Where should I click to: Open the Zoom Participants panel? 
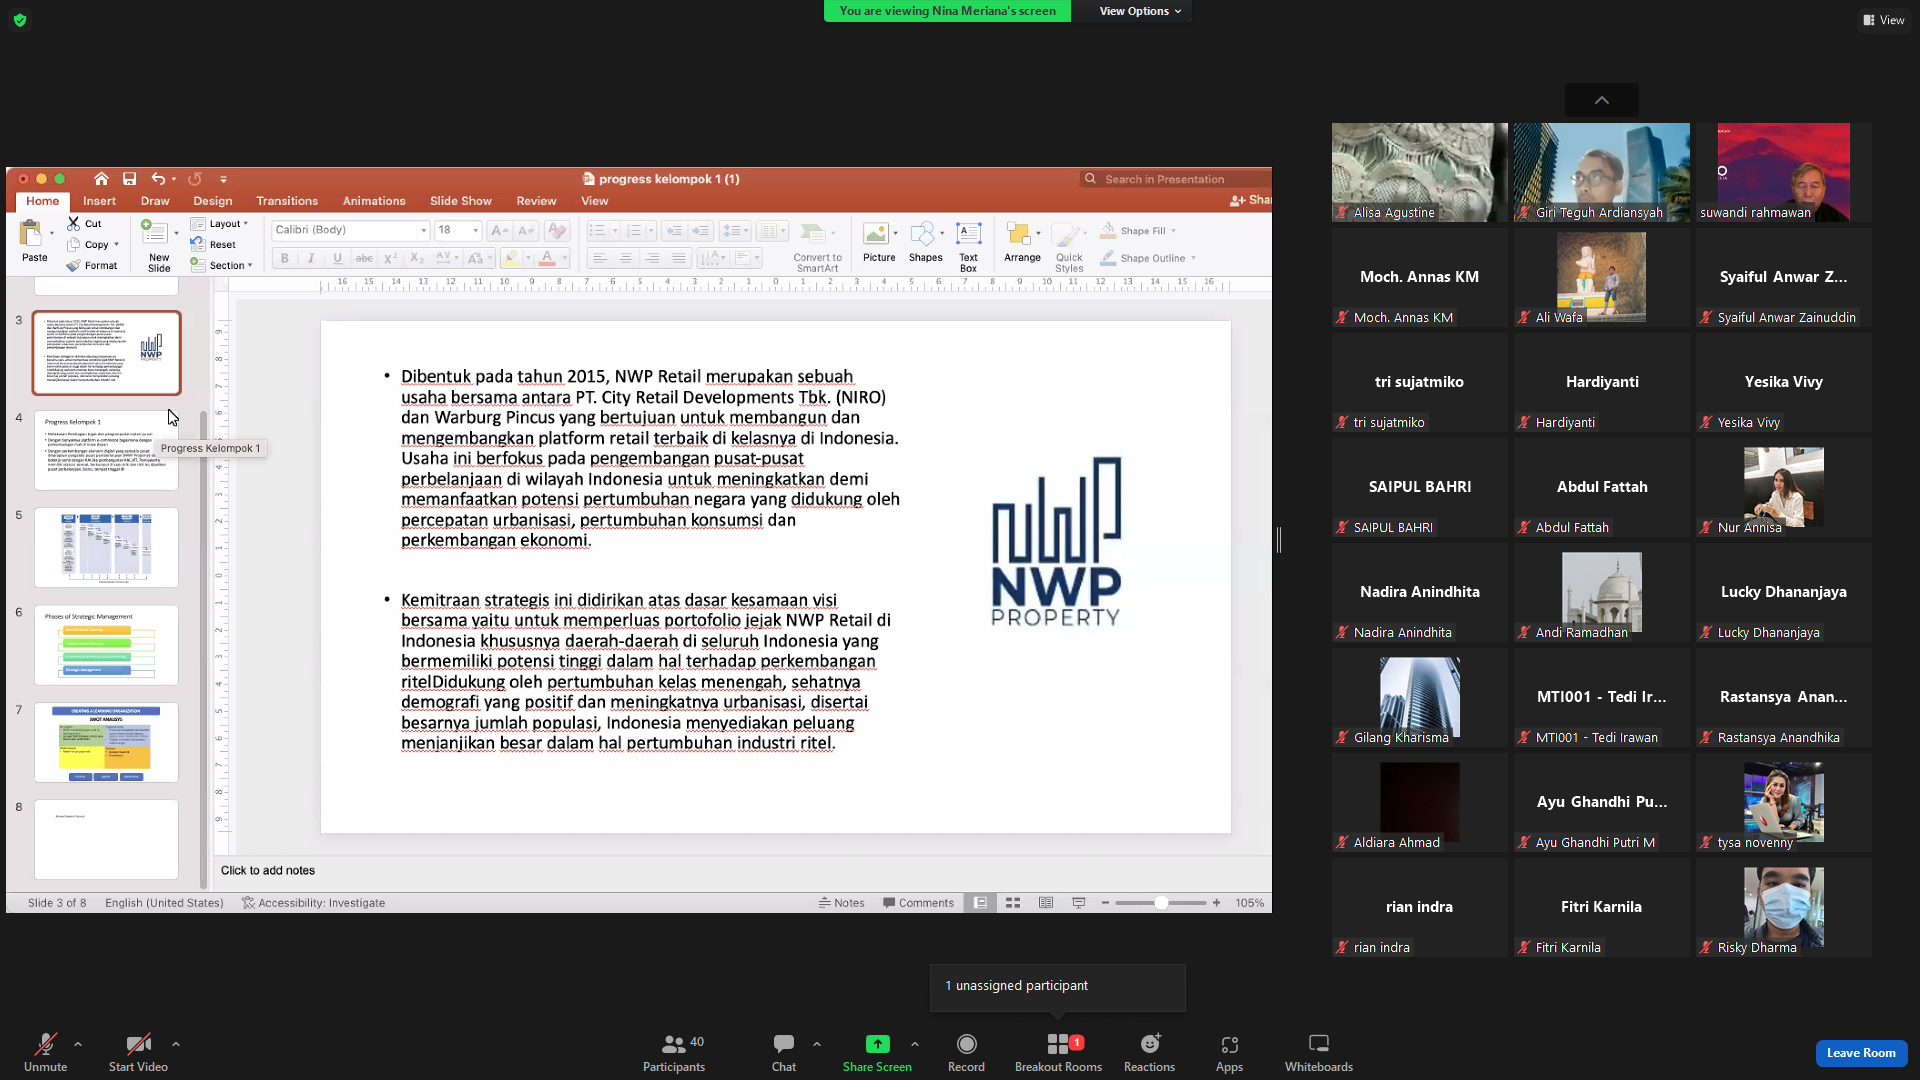click(674, 1053)
